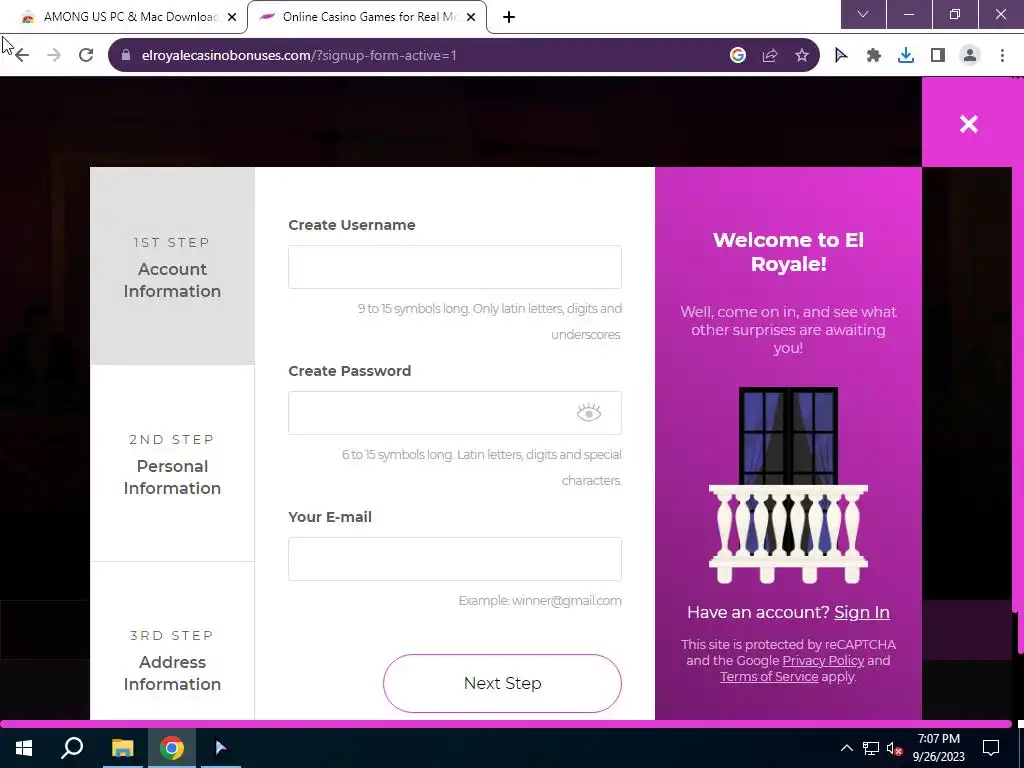Click the arrow-shaped extension icon in toolbar
The image size is (1024, 768).
pos(841,56)
